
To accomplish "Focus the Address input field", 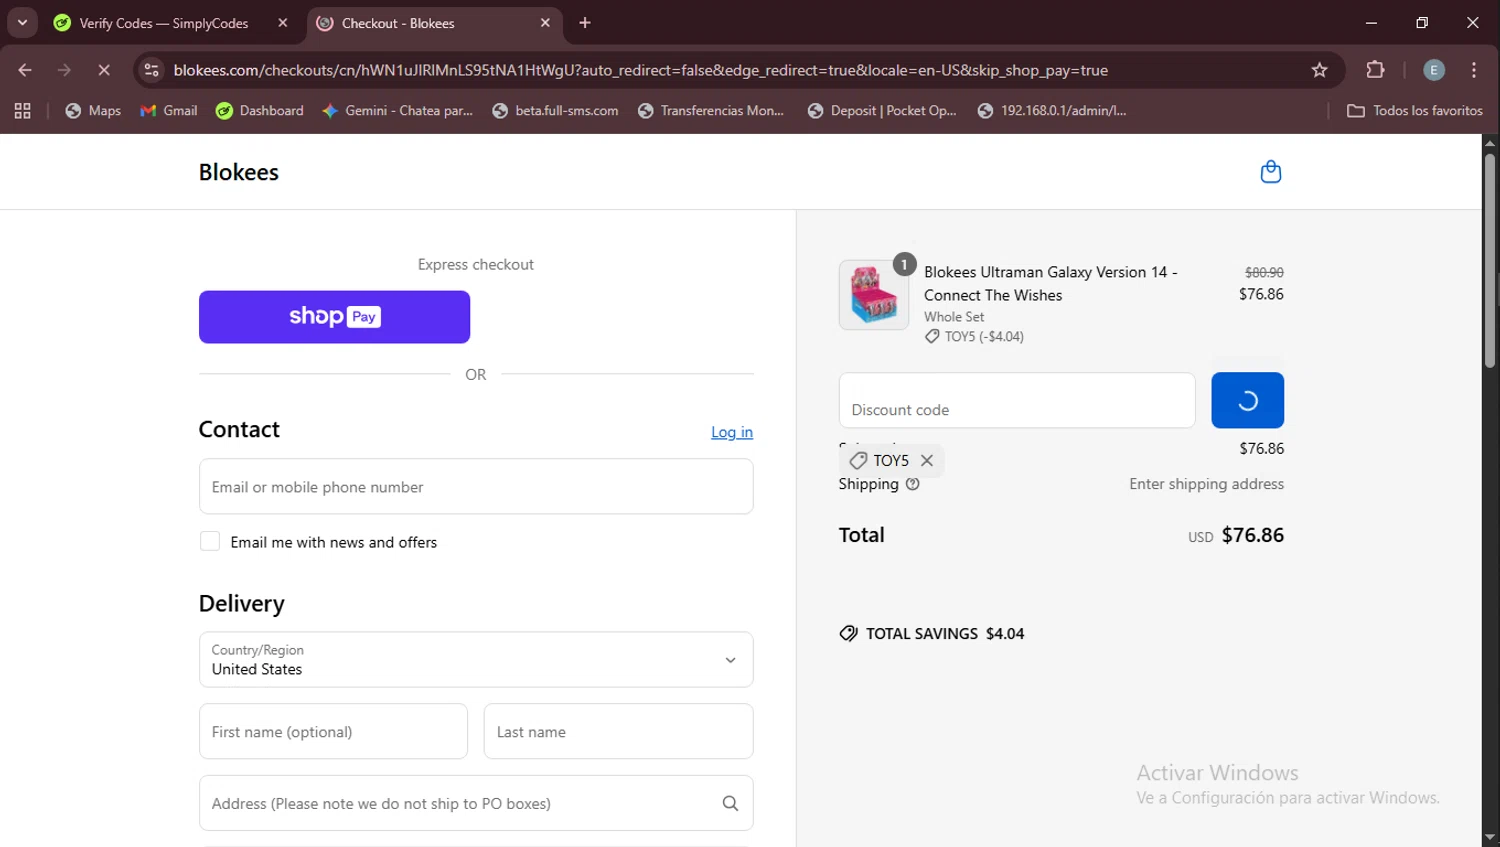I will coord(476,803).
